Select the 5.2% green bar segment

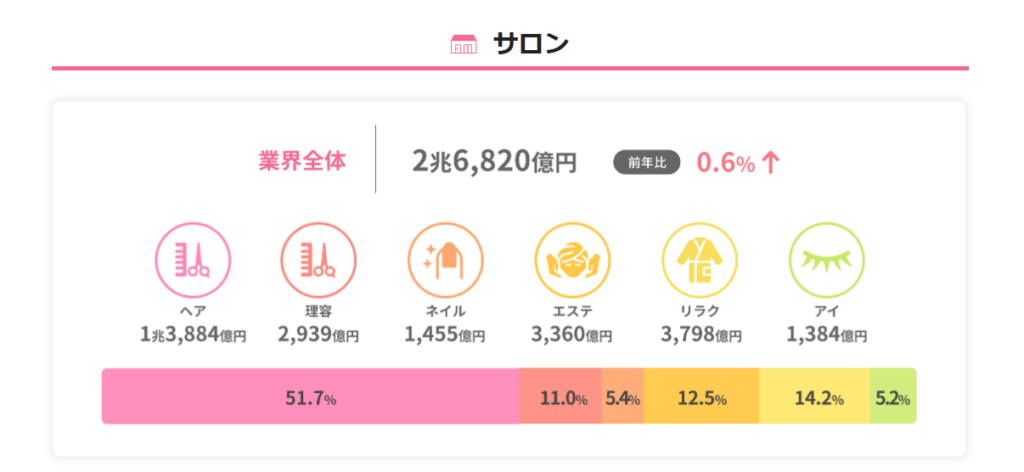tap(893, 397)
